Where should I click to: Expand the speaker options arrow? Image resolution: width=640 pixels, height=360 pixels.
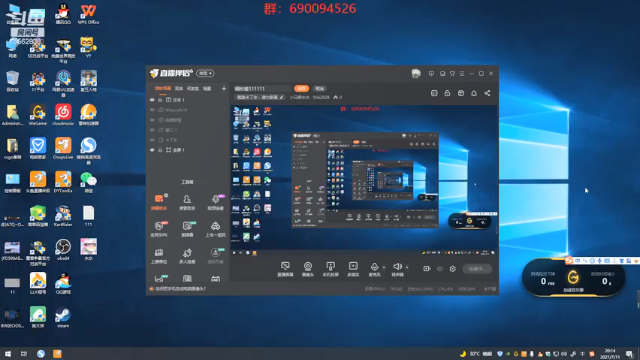pyautogui.click(x=407, y=267)
